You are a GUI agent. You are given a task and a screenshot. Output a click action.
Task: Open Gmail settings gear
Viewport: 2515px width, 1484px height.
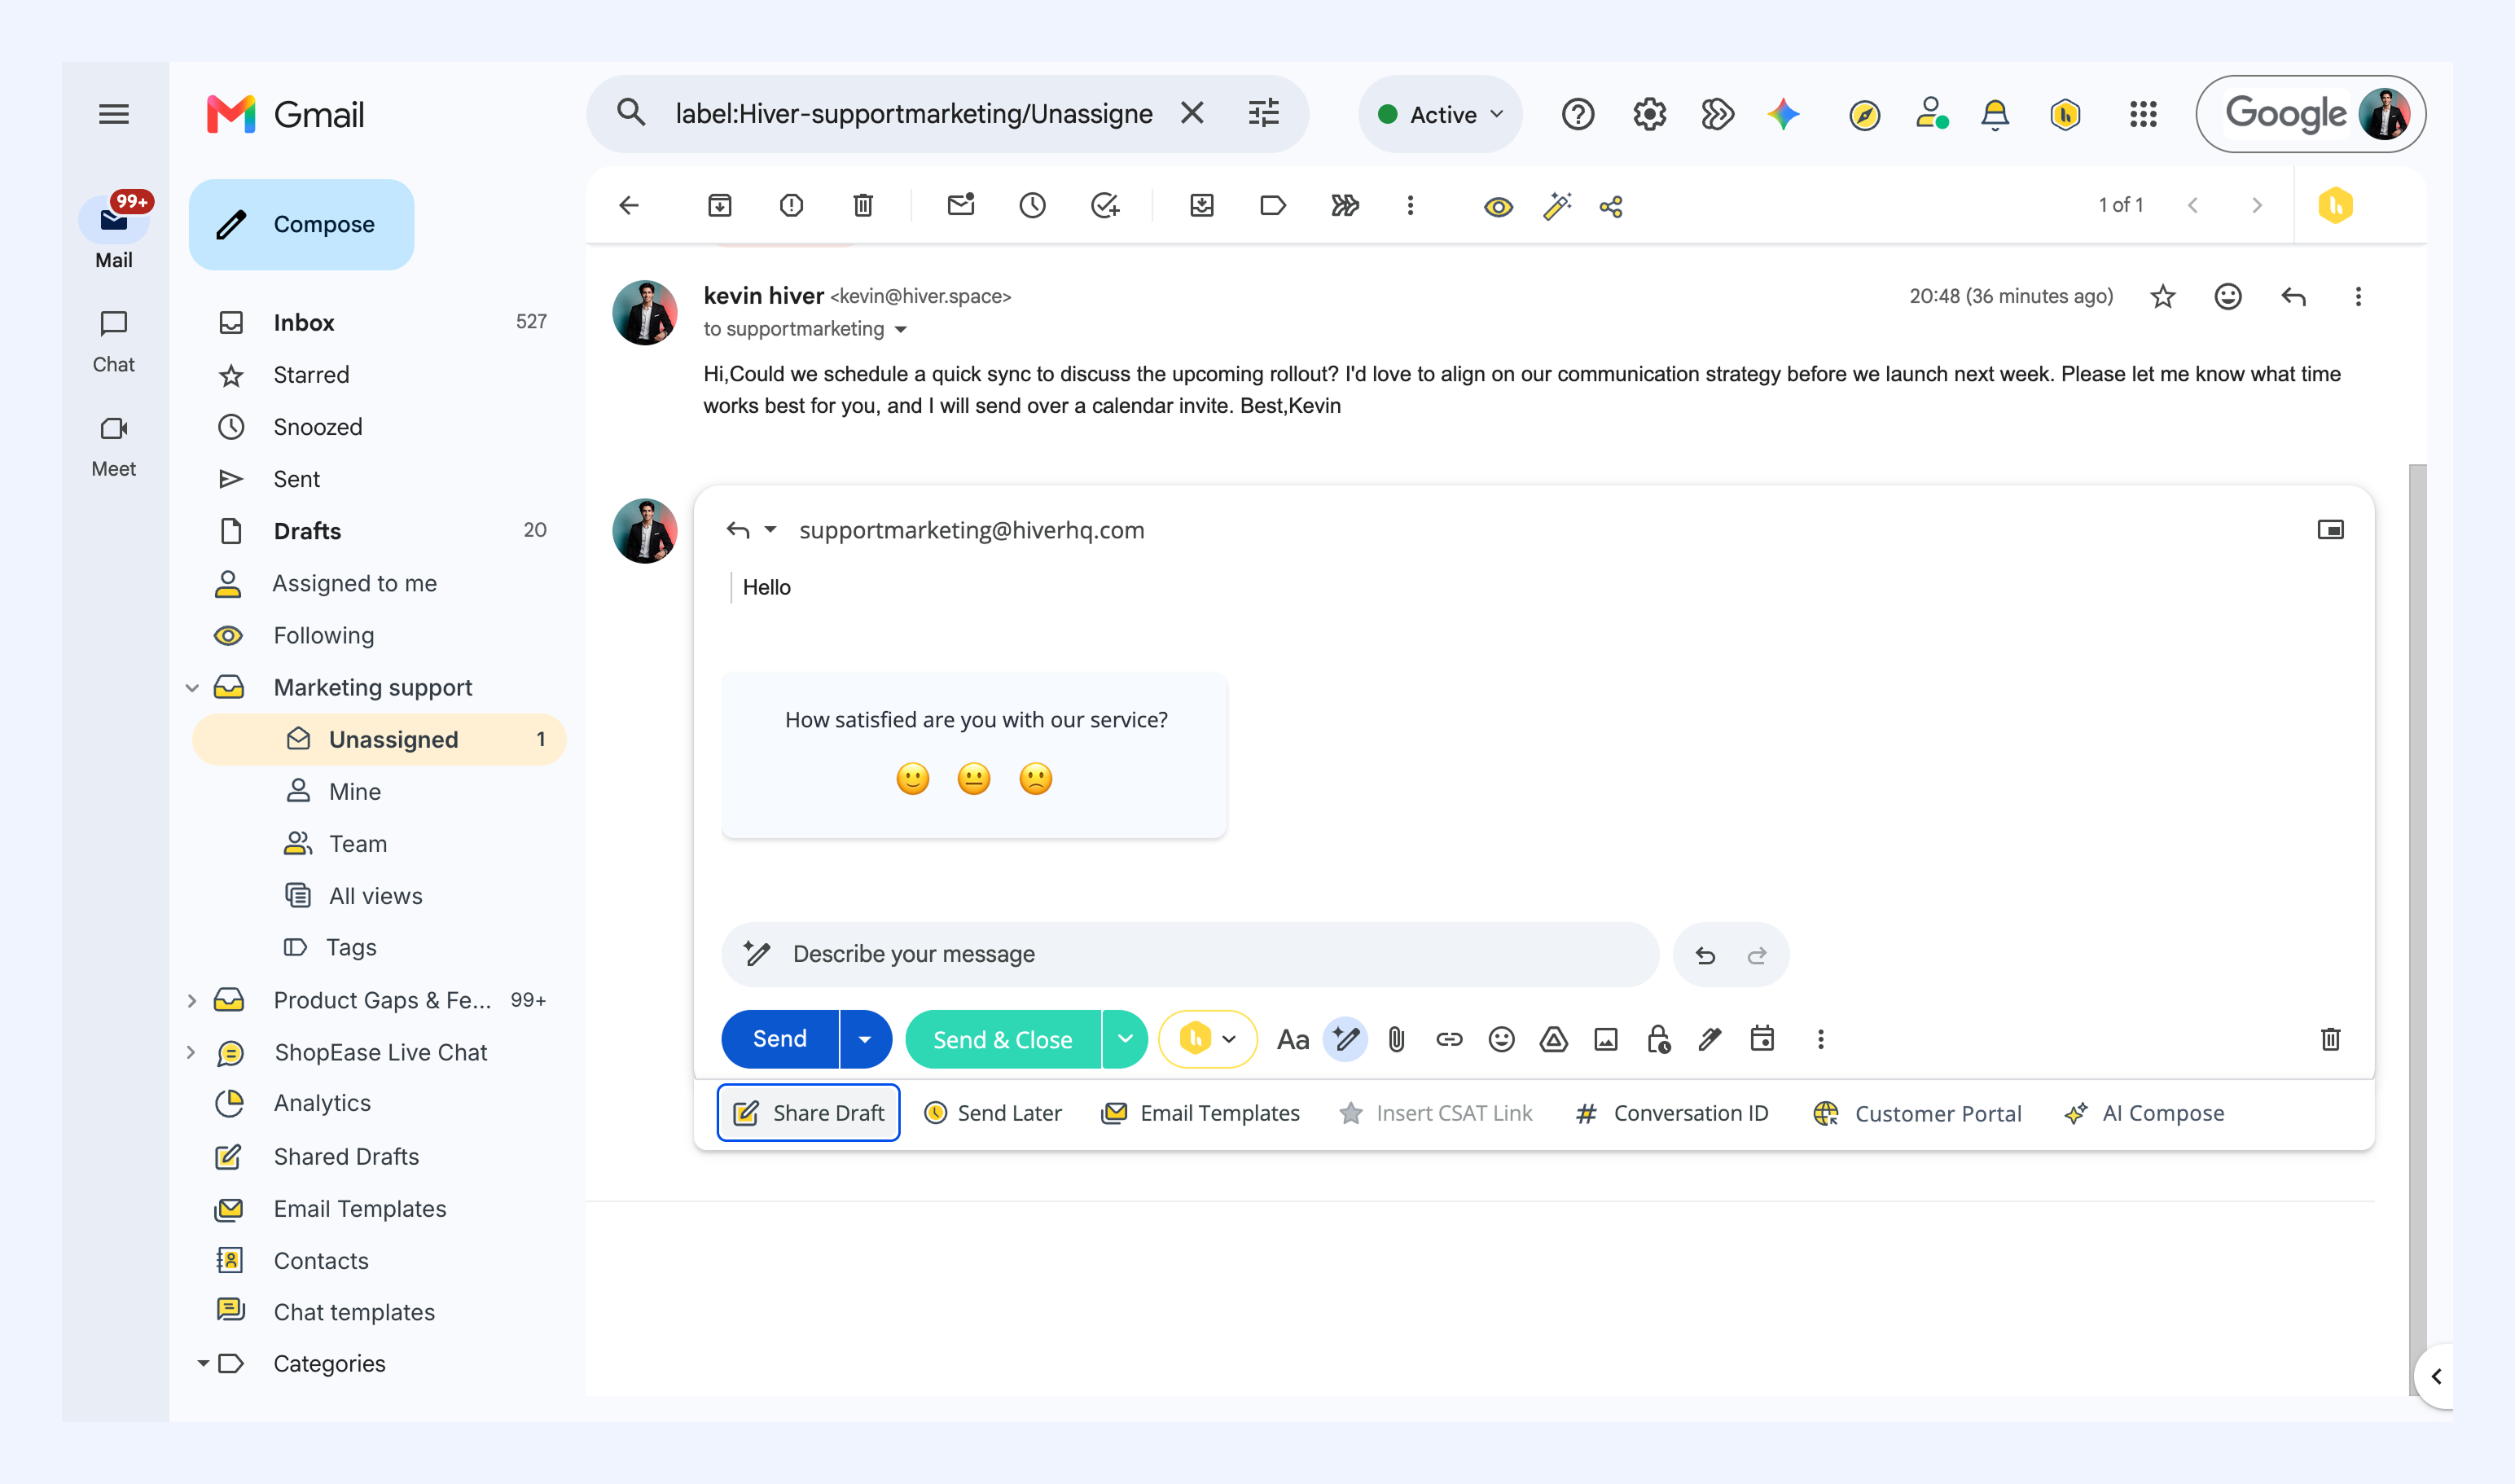click(x=1650, y=114)
